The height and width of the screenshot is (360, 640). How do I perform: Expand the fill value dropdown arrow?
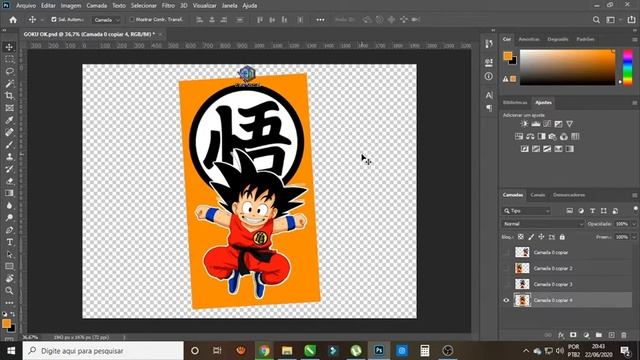pyautogui.click(x=634, y=237)
